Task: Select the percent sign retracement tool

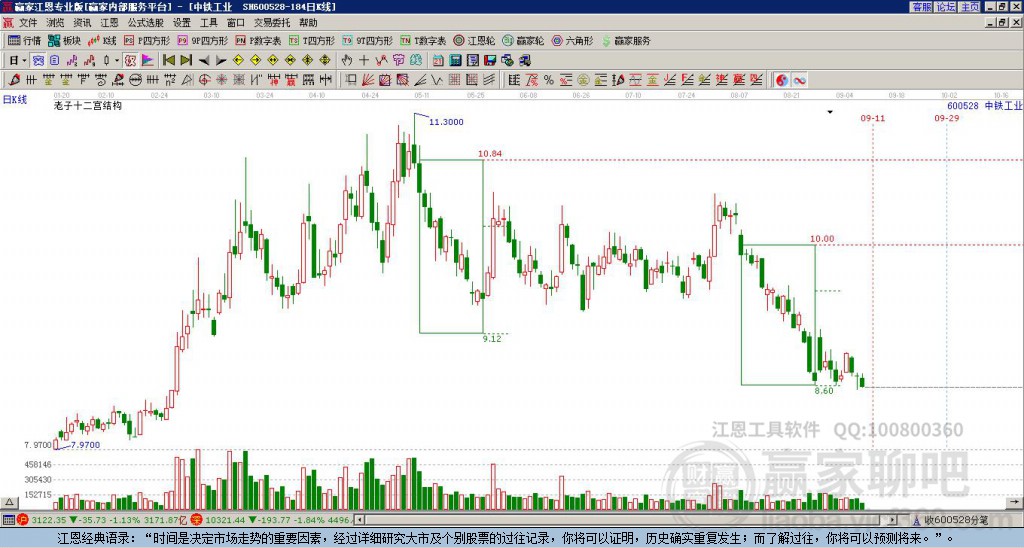Action: [x=549, y=80]
